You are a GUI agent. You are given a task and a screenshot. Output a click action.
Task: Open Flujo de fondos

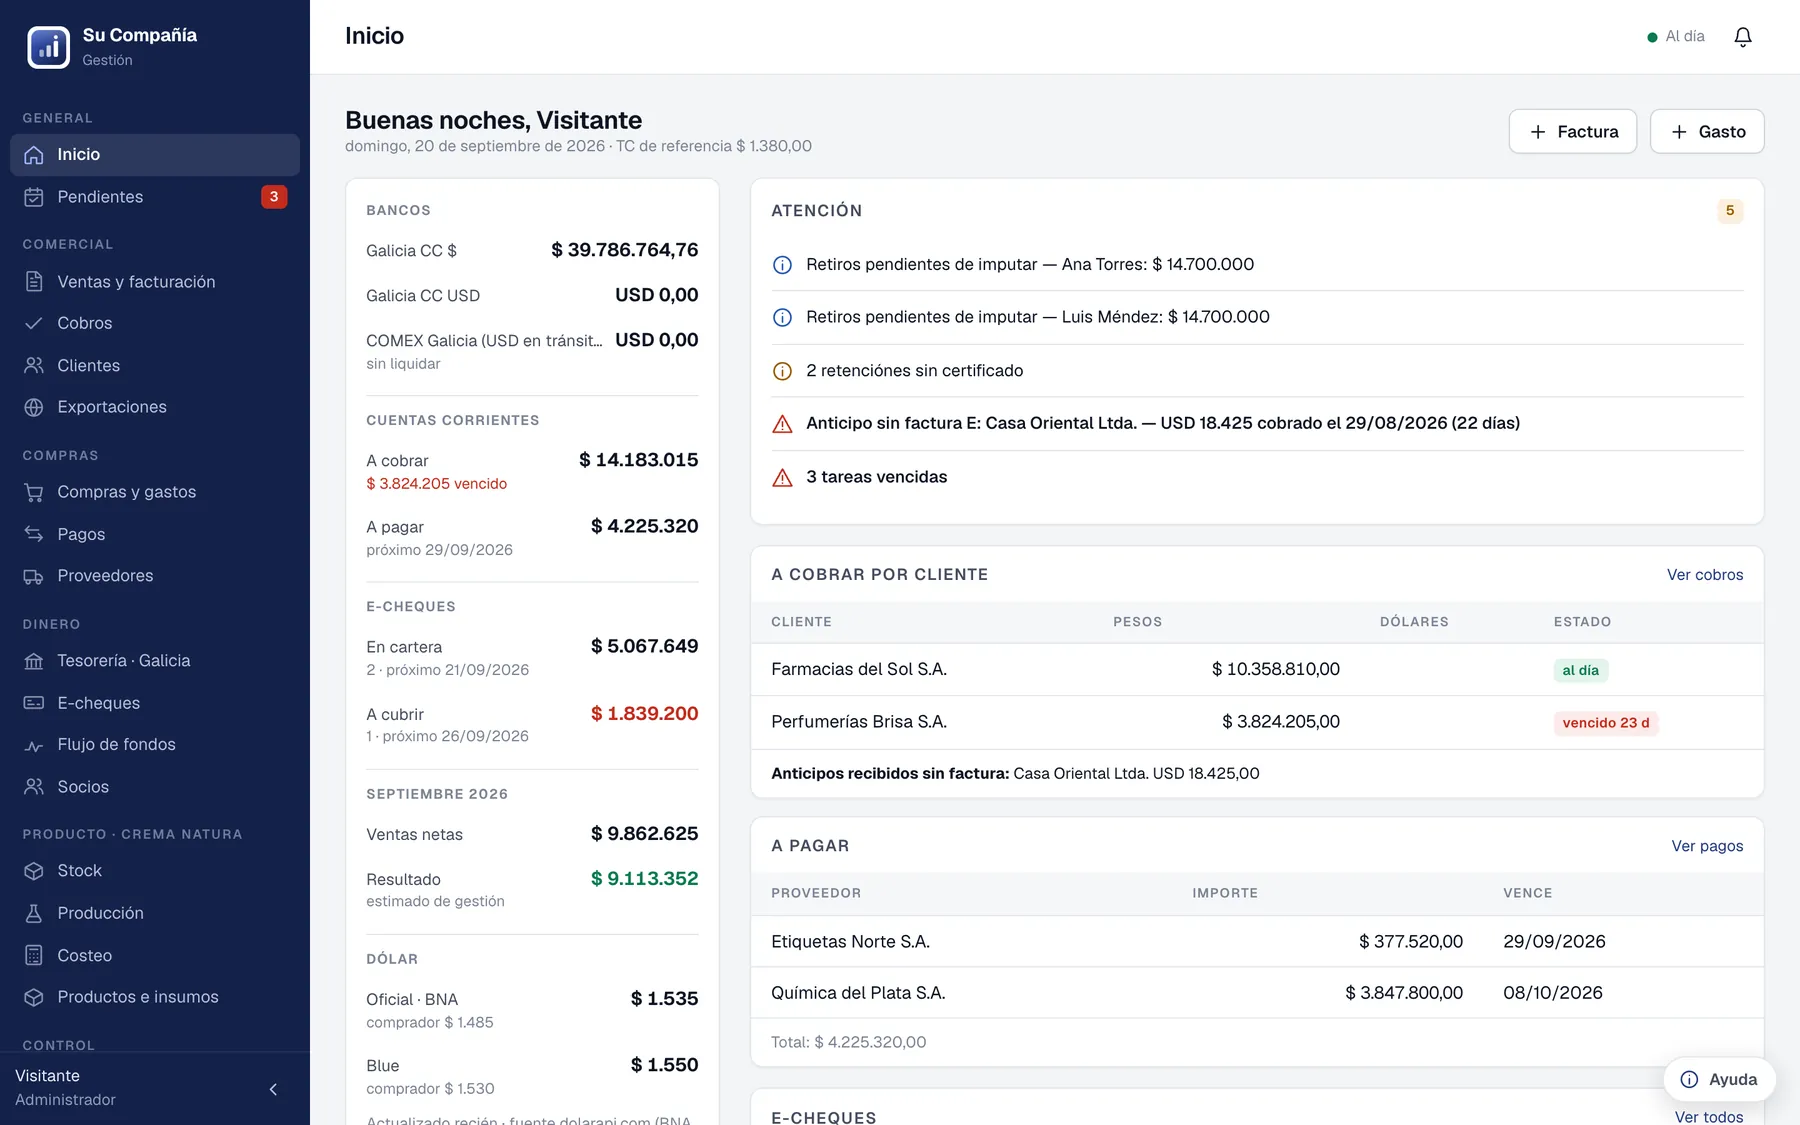coord(155,745)
